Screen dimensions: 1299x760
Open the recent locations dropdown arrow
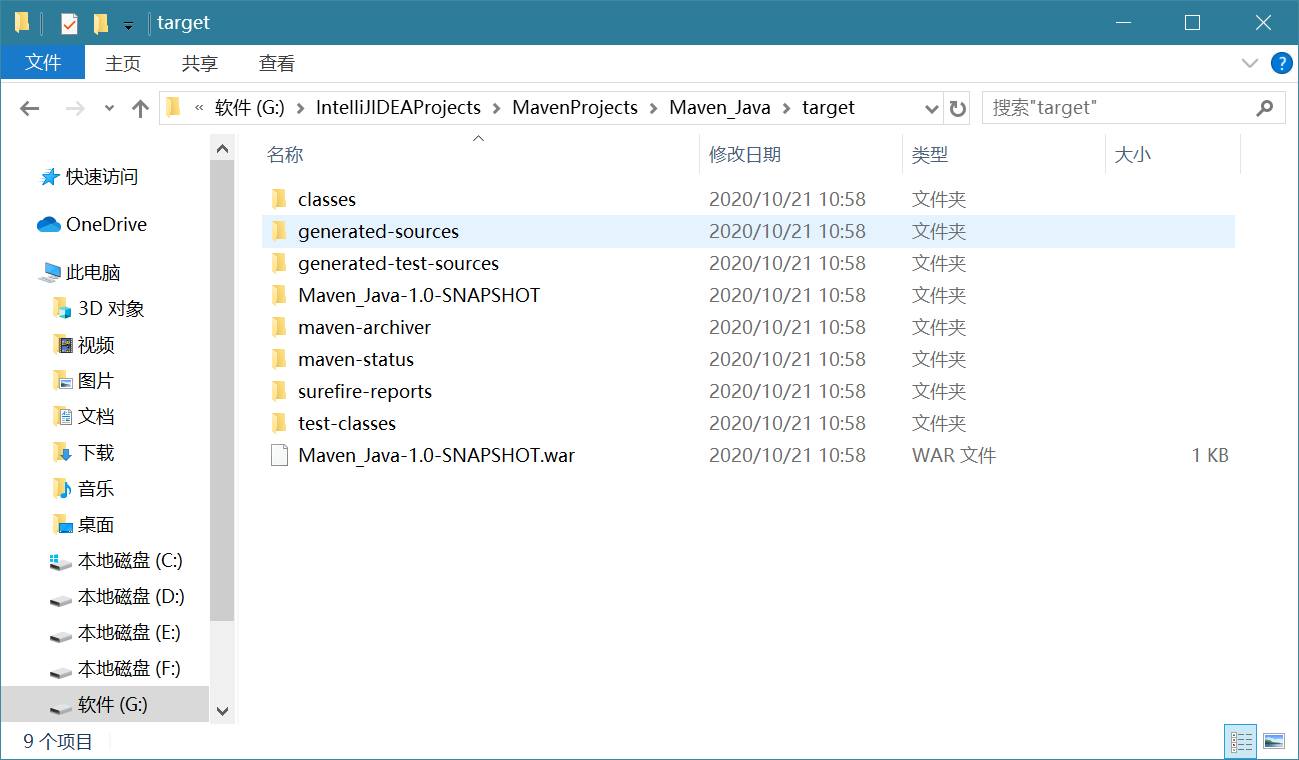click(x=109, y=108)
